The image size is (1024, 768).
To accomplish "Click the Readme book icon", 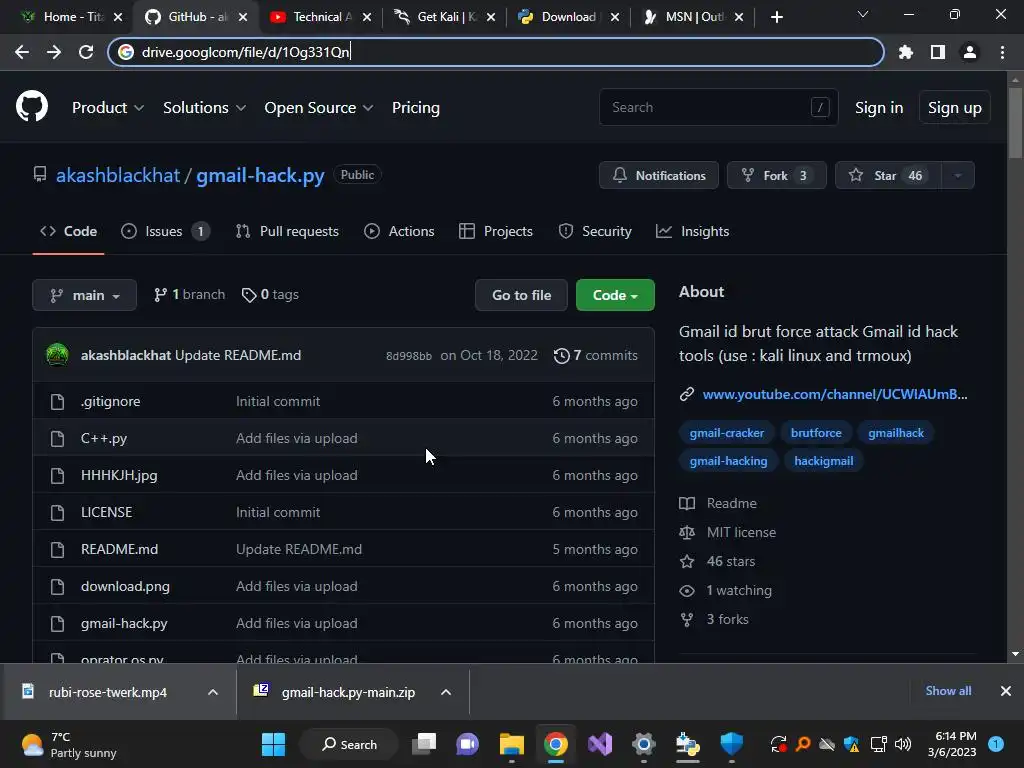I will [x=687, y=504].
